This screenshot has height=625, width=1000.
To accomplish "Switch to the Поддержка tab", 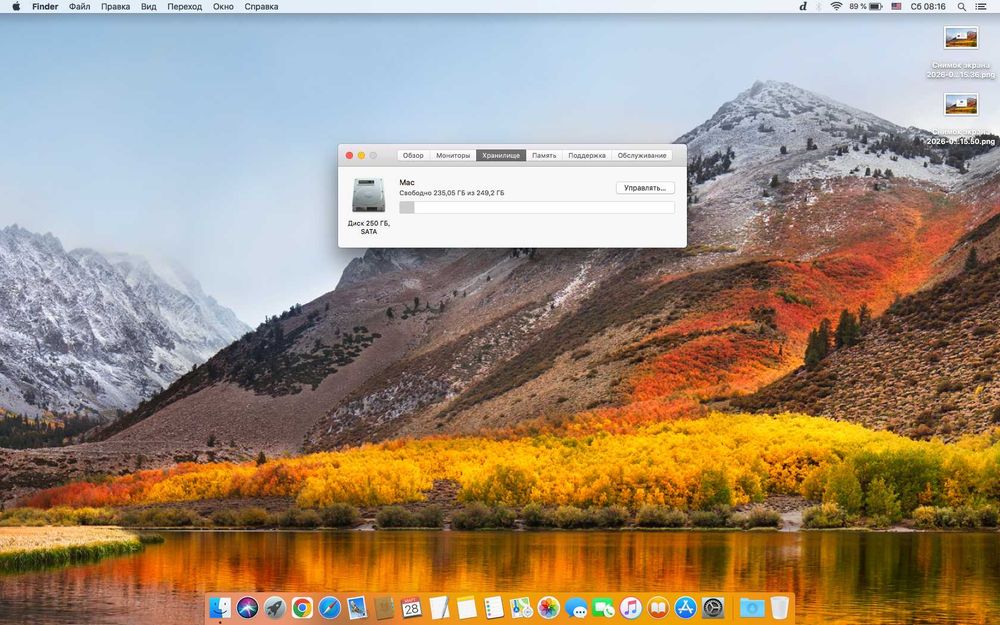I will tap(587, 156).
